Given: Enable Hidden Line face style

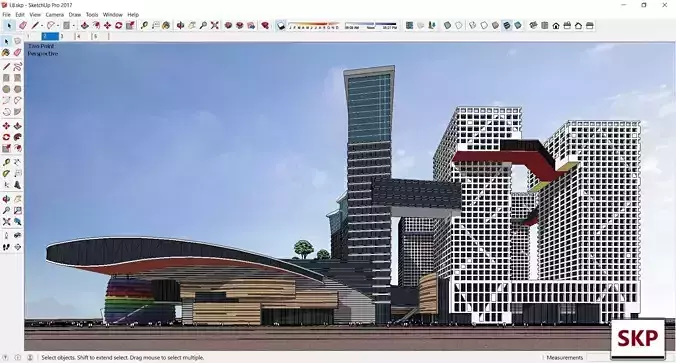Looking at the screenshot, I should [484, 25].
